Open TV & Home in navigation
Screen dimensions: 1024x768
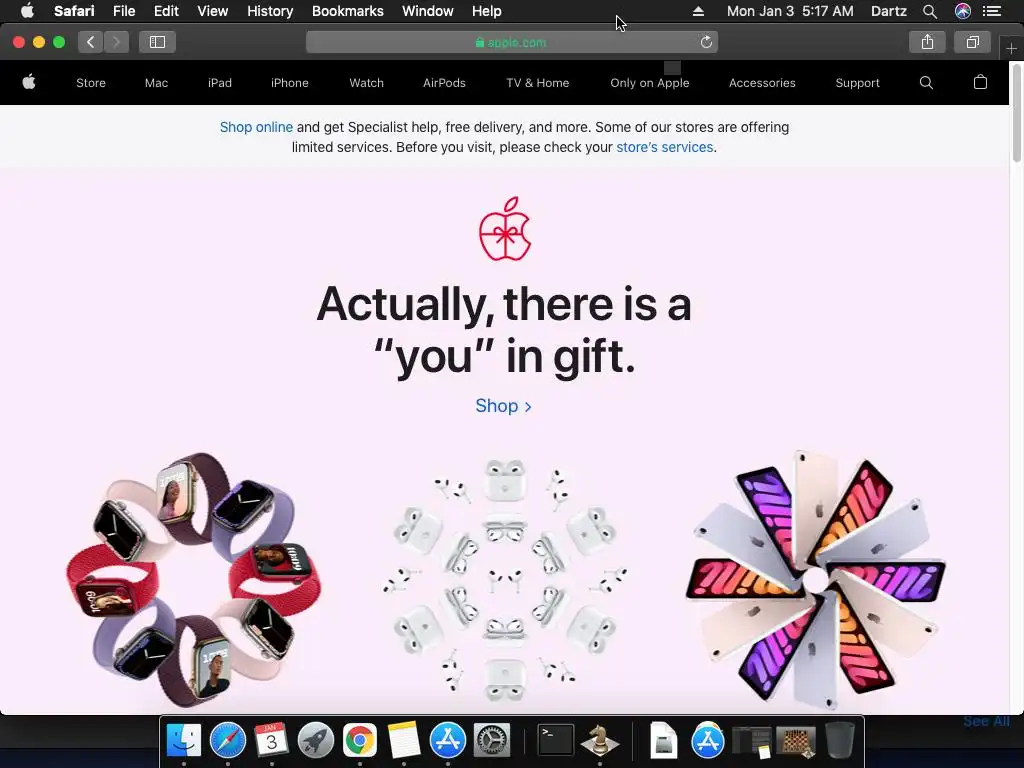[537, 83]
